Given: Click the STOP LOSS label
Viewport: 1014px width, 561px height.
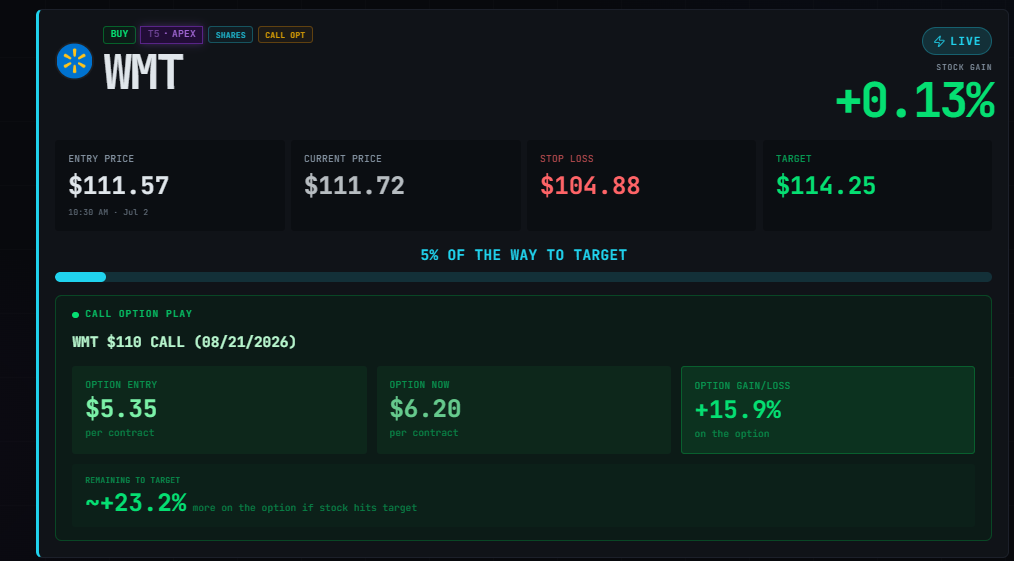Looking at the screenshot, I should 566,159.
